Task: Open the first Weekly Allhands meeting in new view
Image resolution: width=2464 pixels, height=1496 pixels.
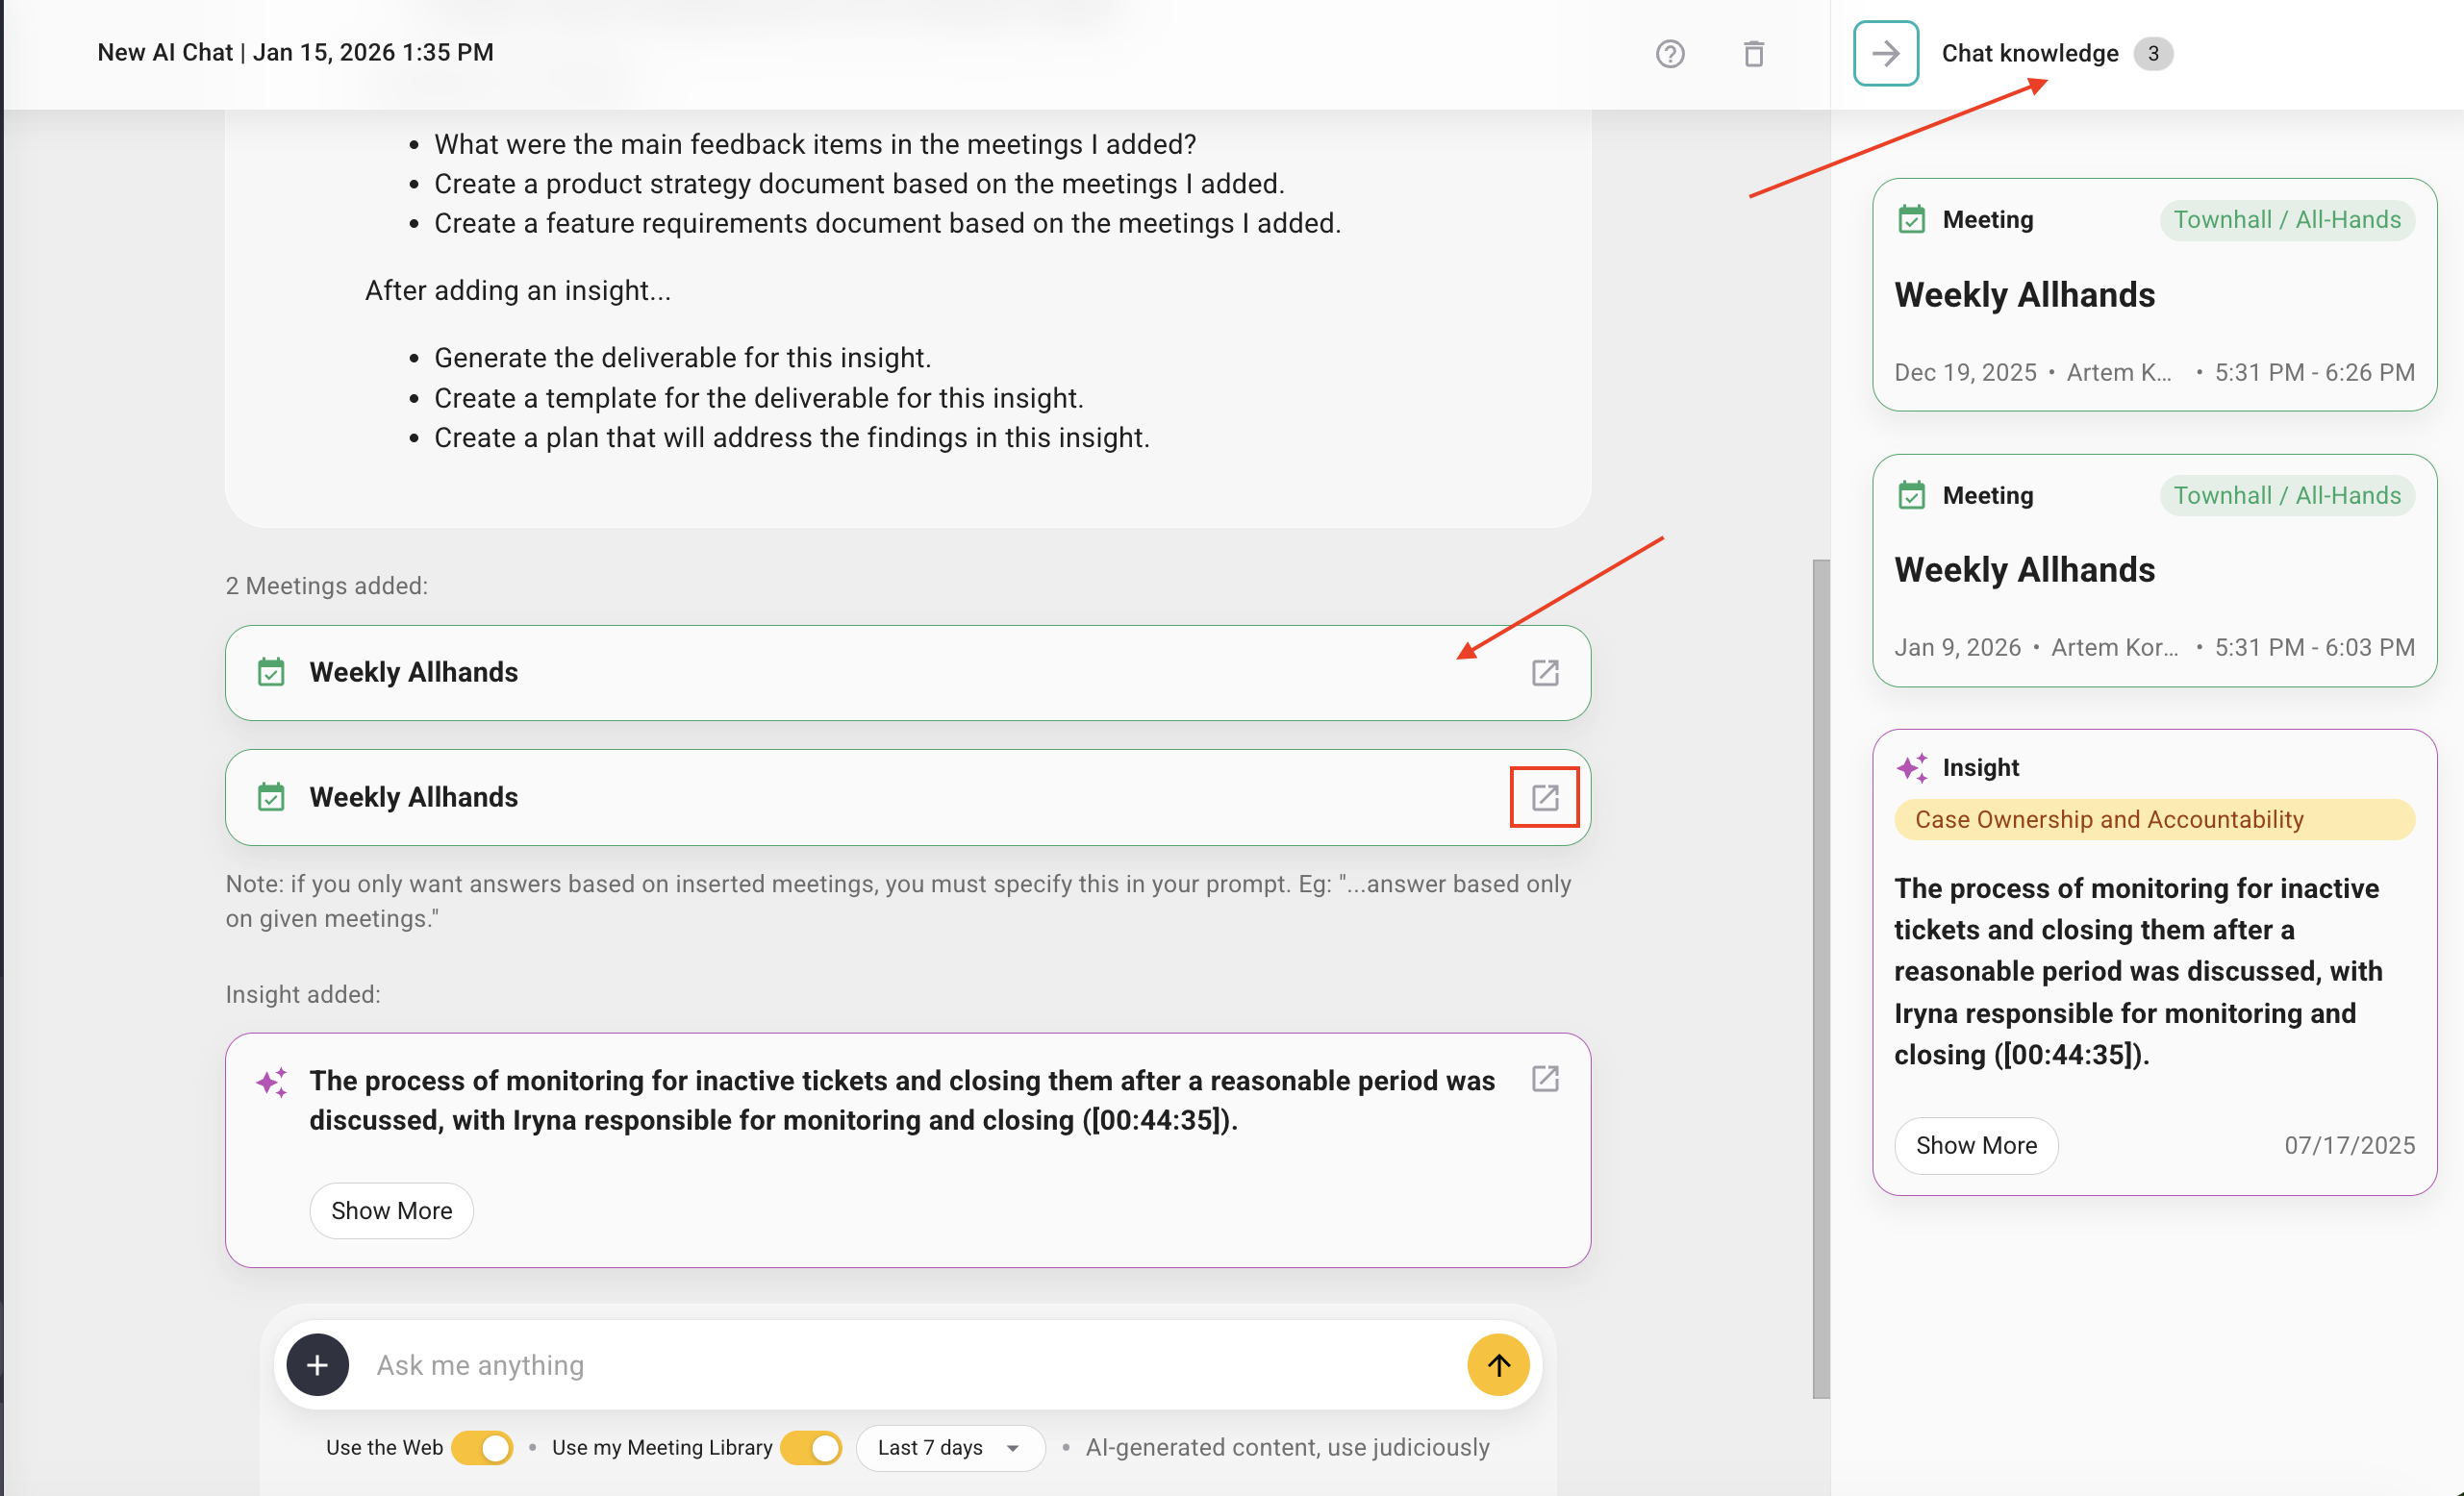Action: (x=1544, y=672)
